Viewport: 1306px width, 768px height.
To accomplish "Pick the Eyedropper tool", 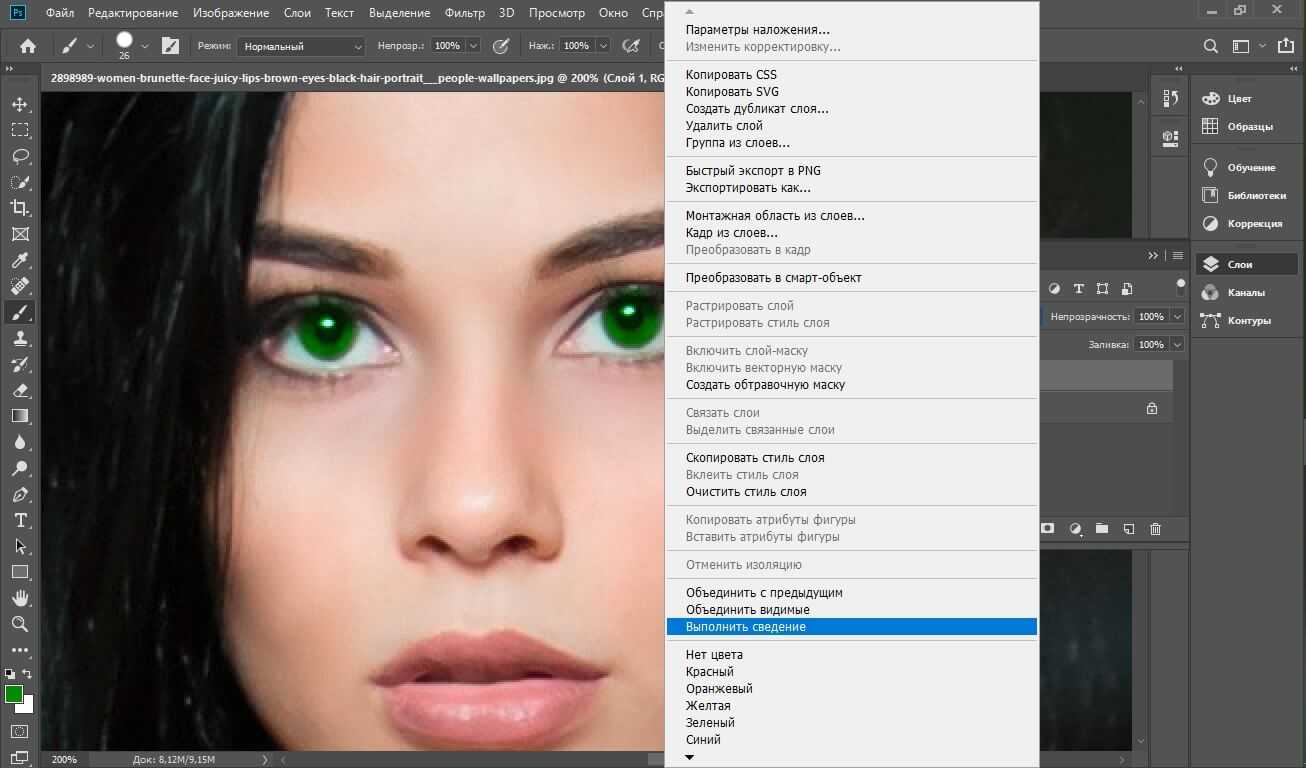I will click(x=20, y=260).
